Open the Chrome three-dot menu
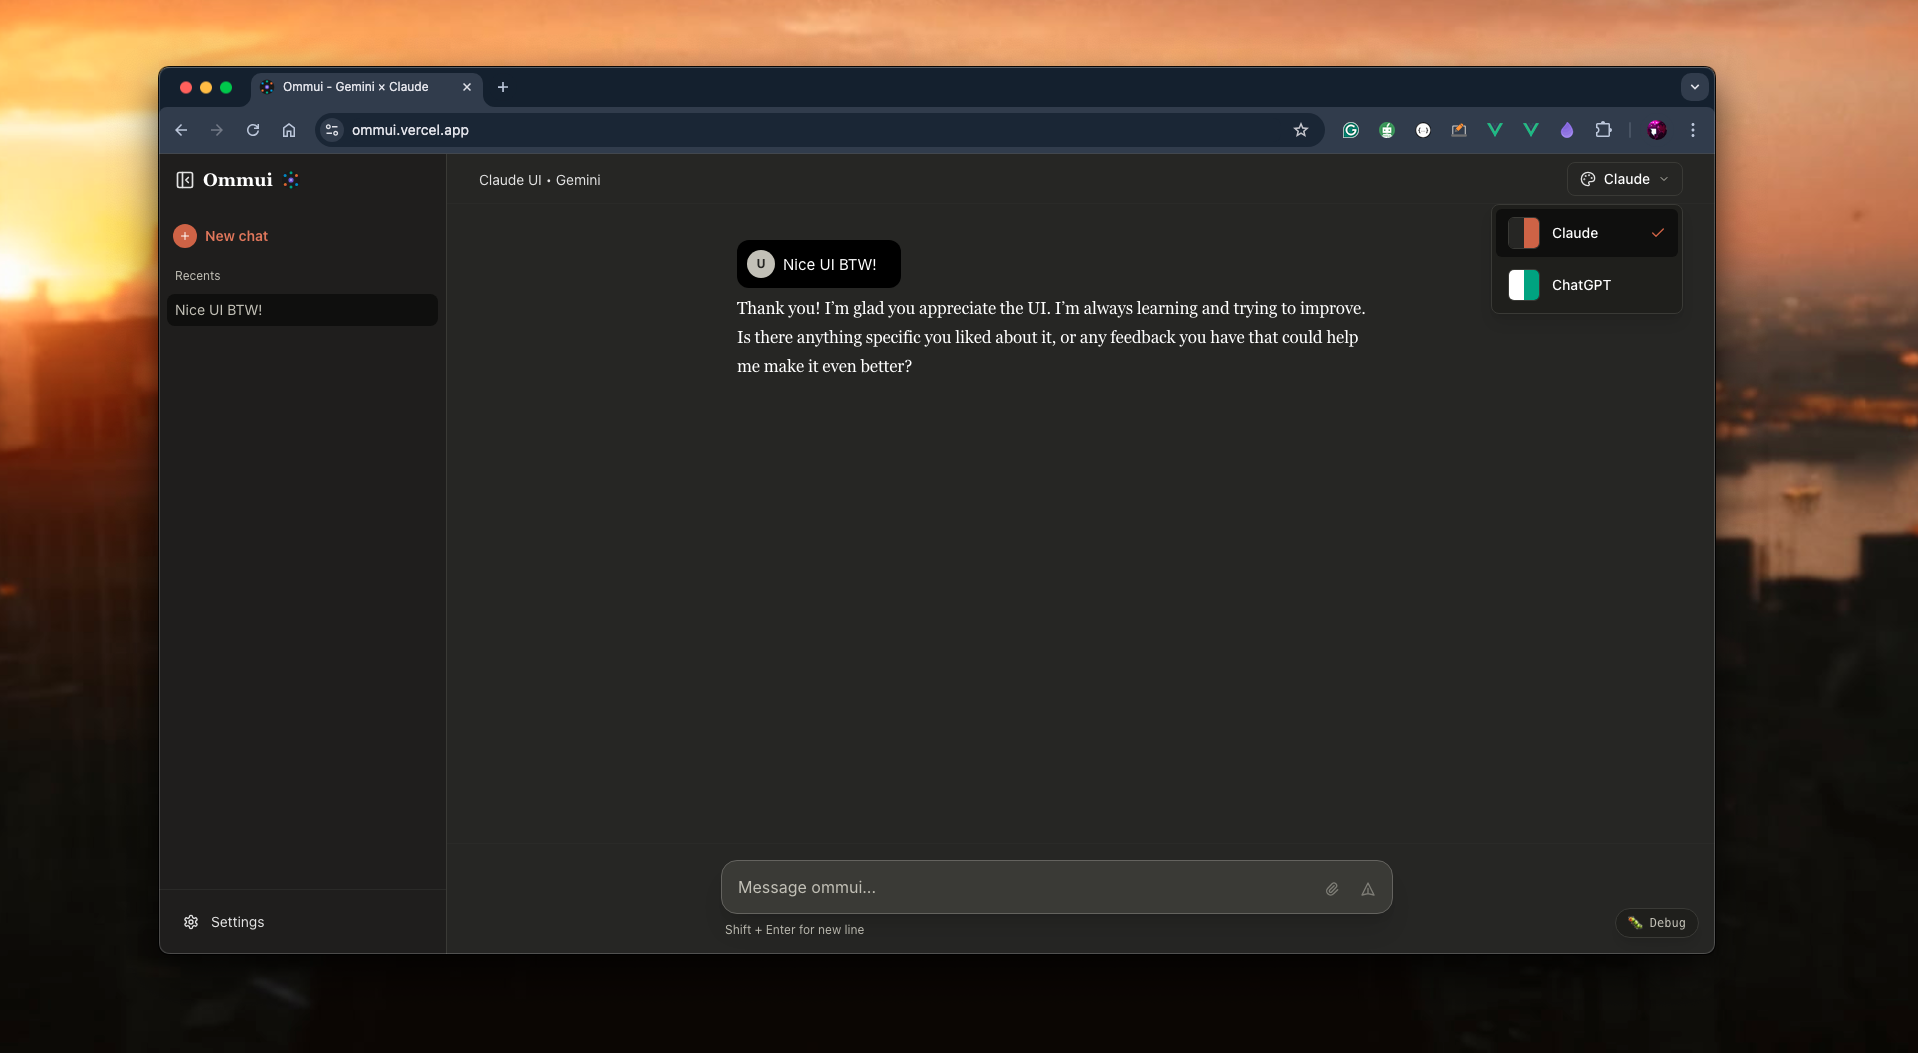 (1693, 130)
